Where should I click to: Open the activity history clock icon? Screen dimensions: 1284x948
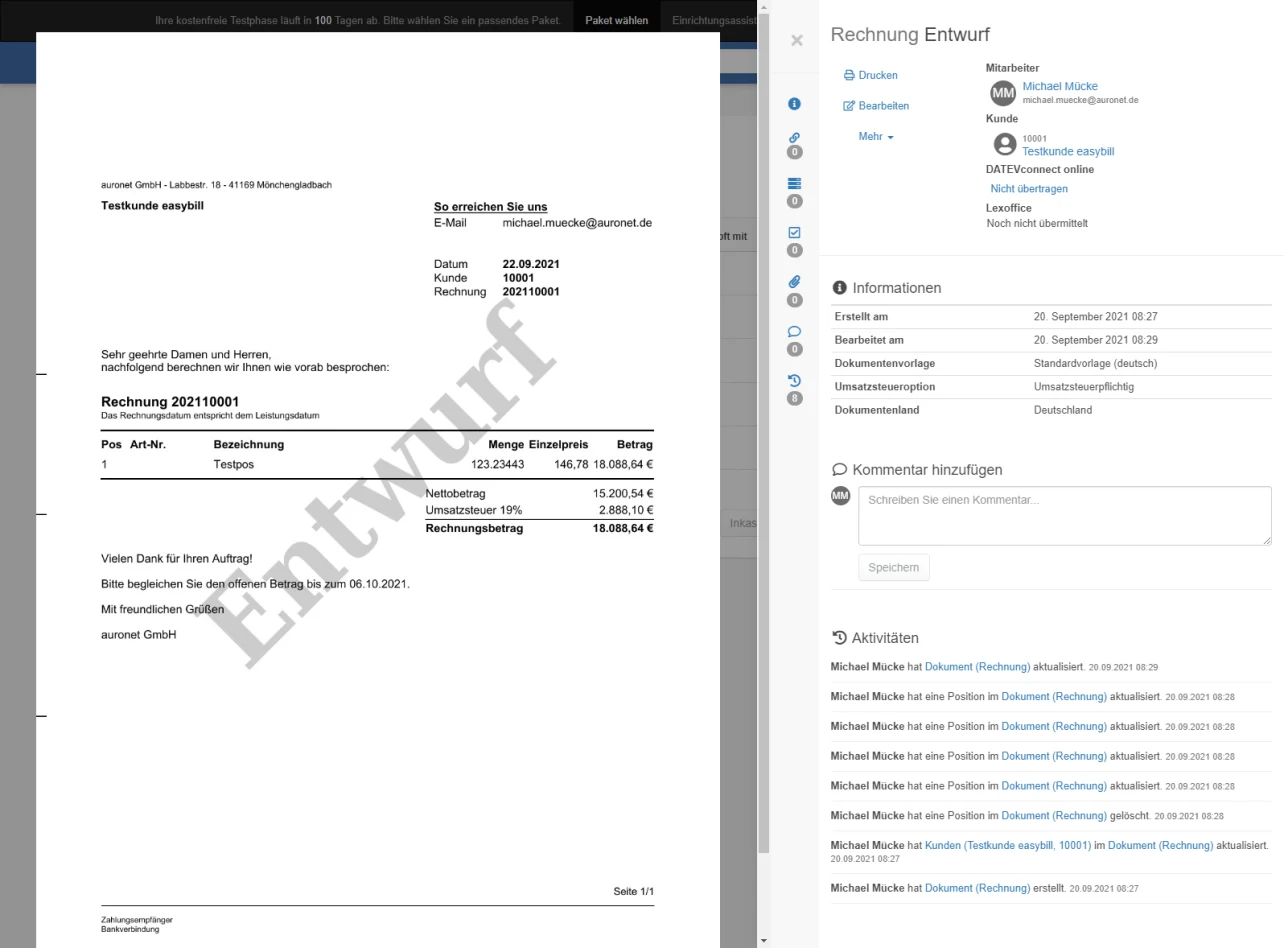pyautogui.click(x=795, y=380)
